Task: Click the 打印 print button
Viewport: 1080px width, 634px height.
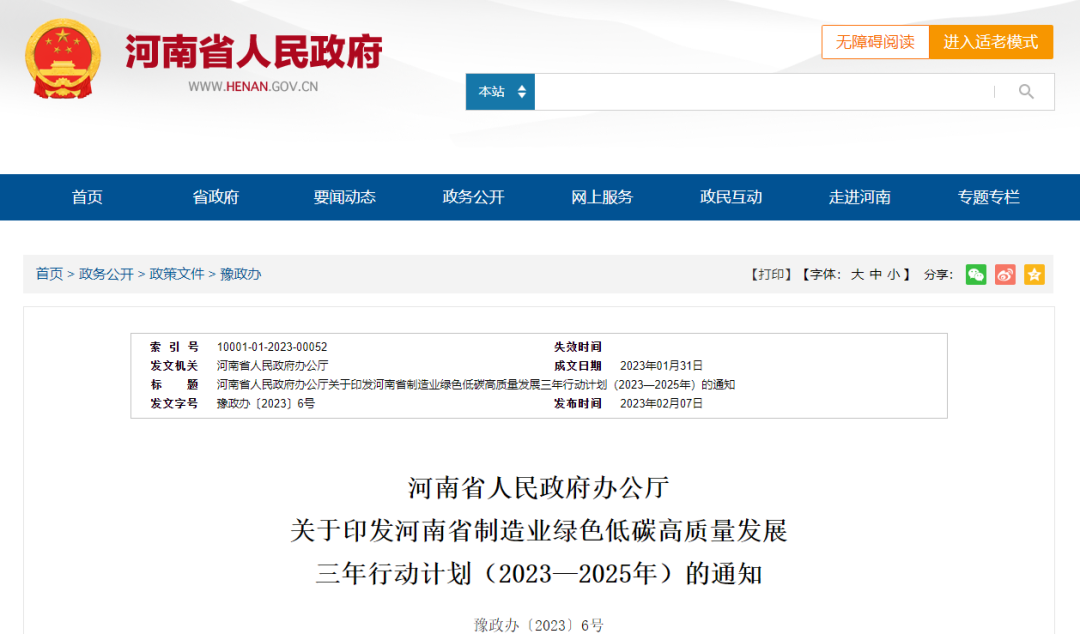Action: click(x=771, y=274)
